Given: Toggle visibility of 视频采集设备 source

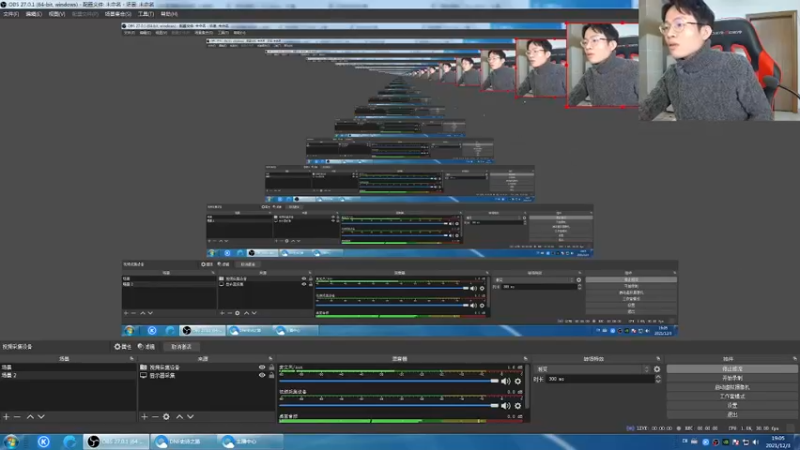Looking at the screenshot, I should pos(262,367).
